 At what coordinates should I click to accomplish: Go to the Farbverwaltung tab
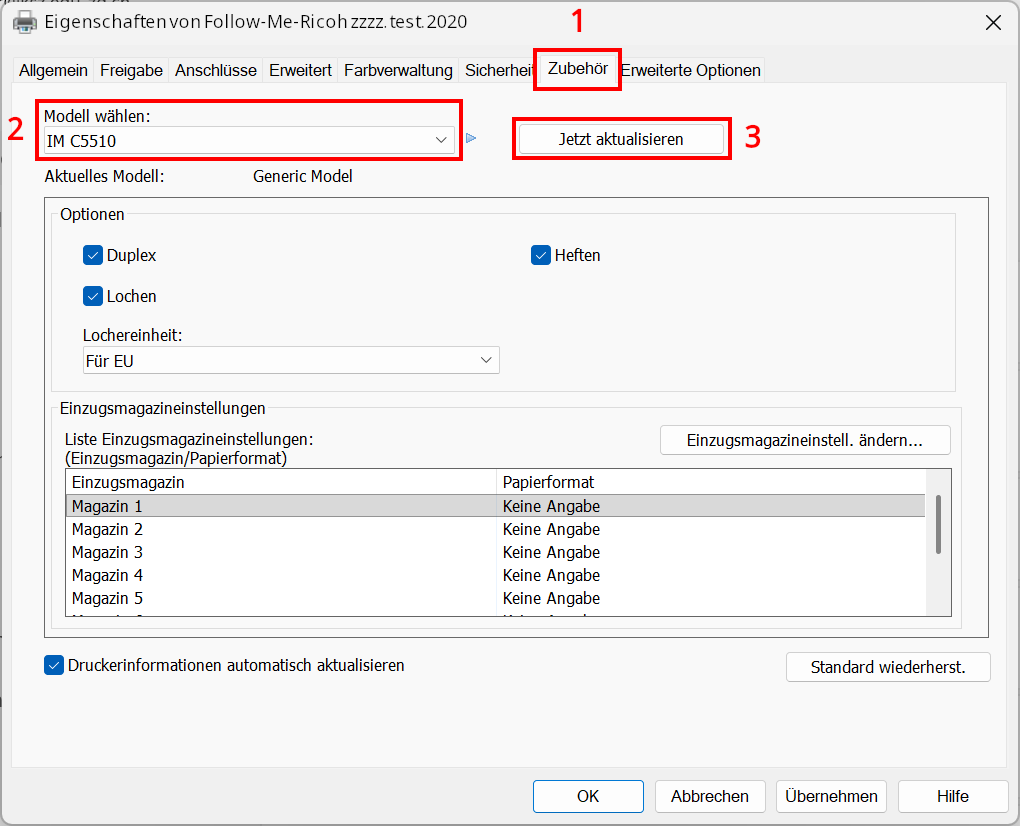(x=398, y=70)
